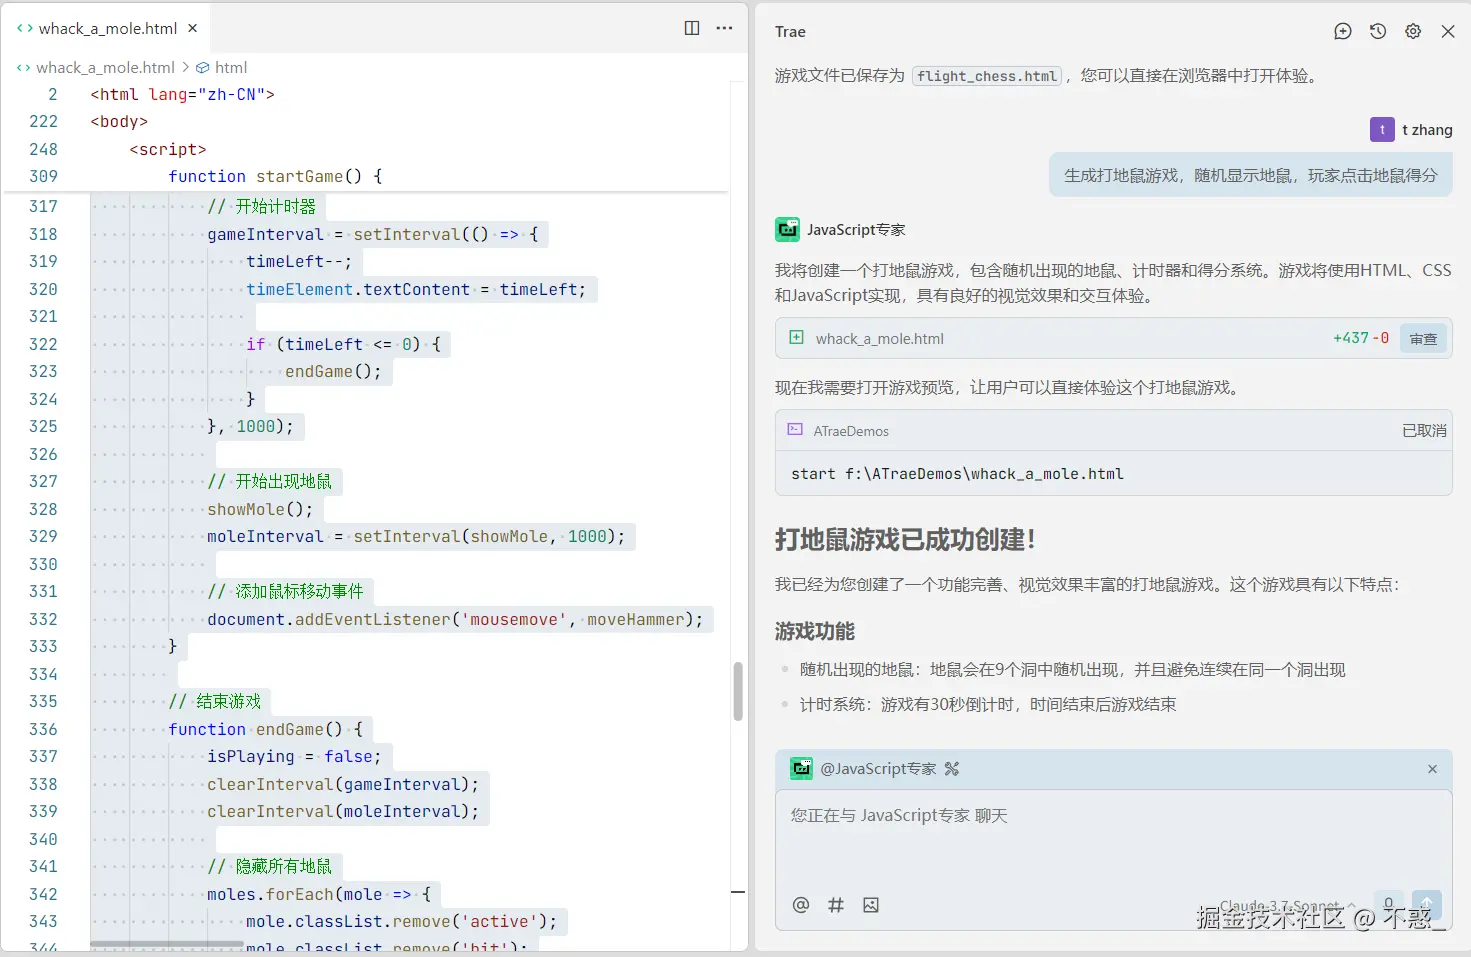This screenshot has width=1471, height=957.
Task: Click the isPlaying = false; line
Action: (294, 756)
